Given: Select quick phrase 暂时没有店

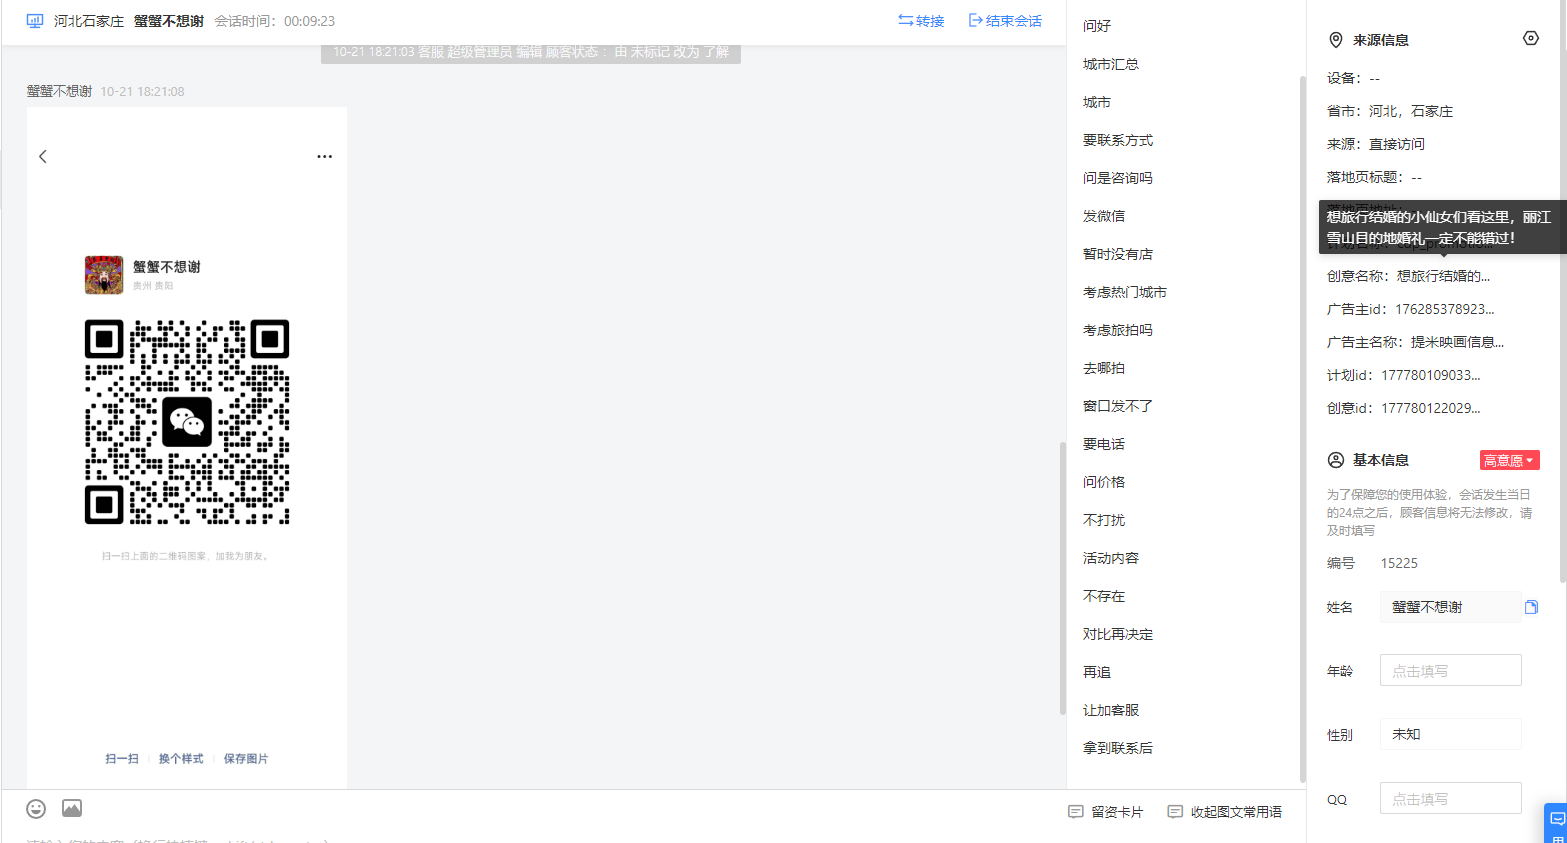Looking at the screenshot, I should 1118,254.
